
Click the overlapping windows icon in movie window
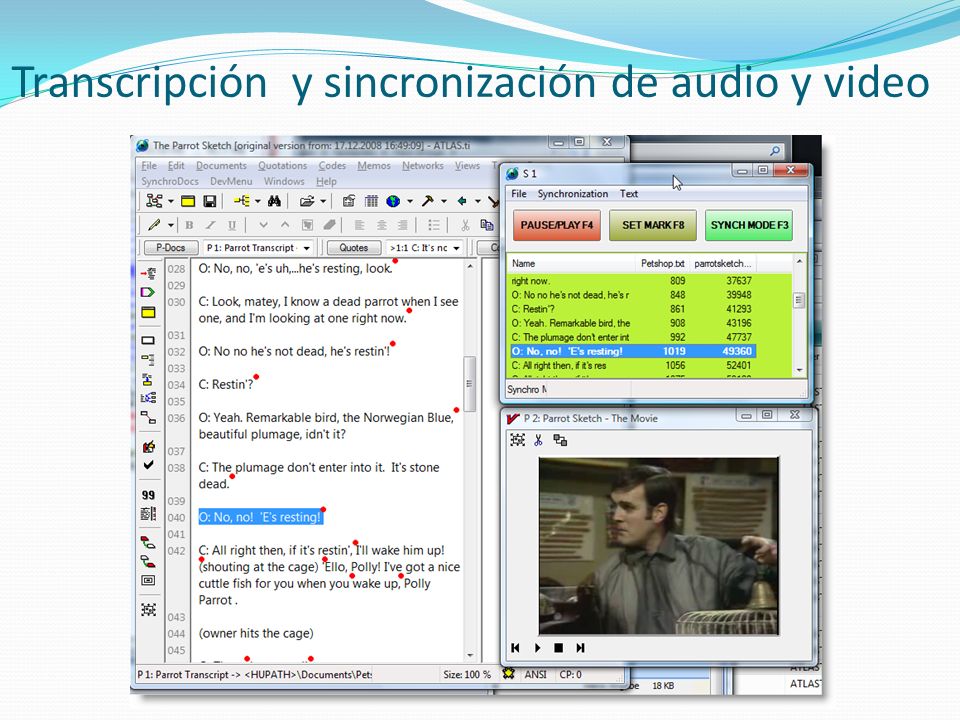point(560,440)
